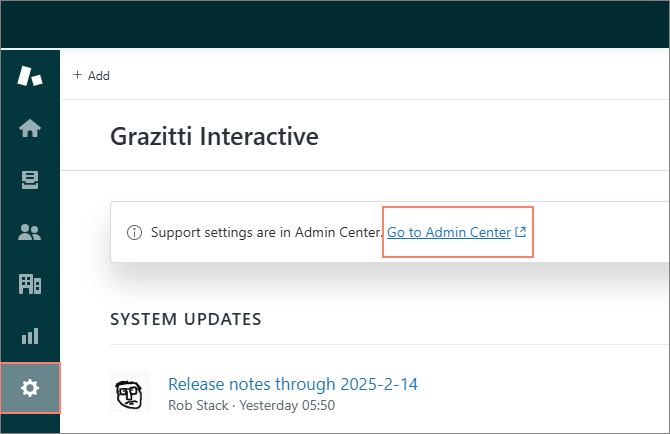Open the Views icon in sidebar

pyautogui.click(x=30, y=180)
